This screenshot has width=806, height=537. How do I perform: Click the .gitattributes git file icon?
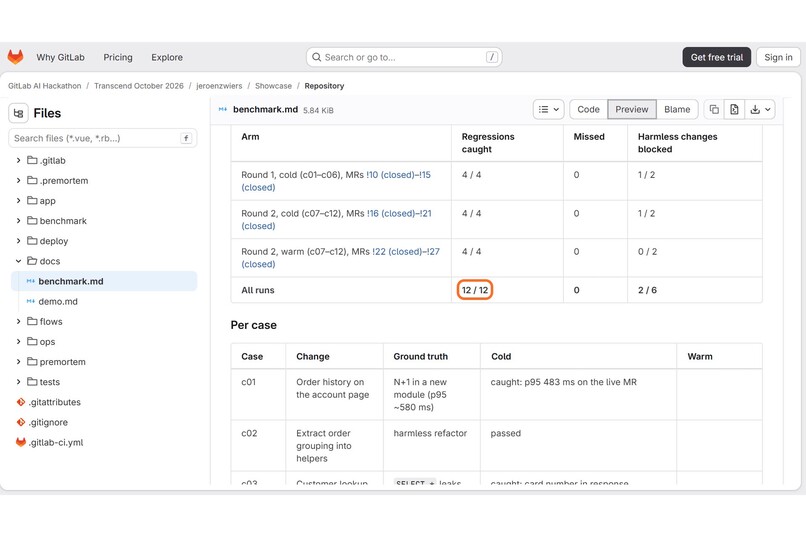click(21, 402)
